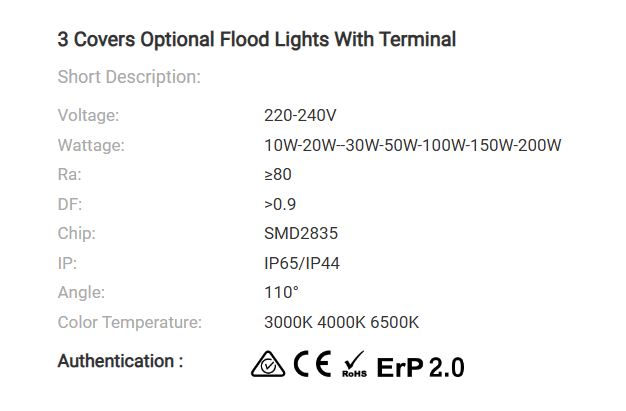Click the RCM triangle certification icon
The height and width of the screenshot is (411, 626).
click(x=268, y=364)
